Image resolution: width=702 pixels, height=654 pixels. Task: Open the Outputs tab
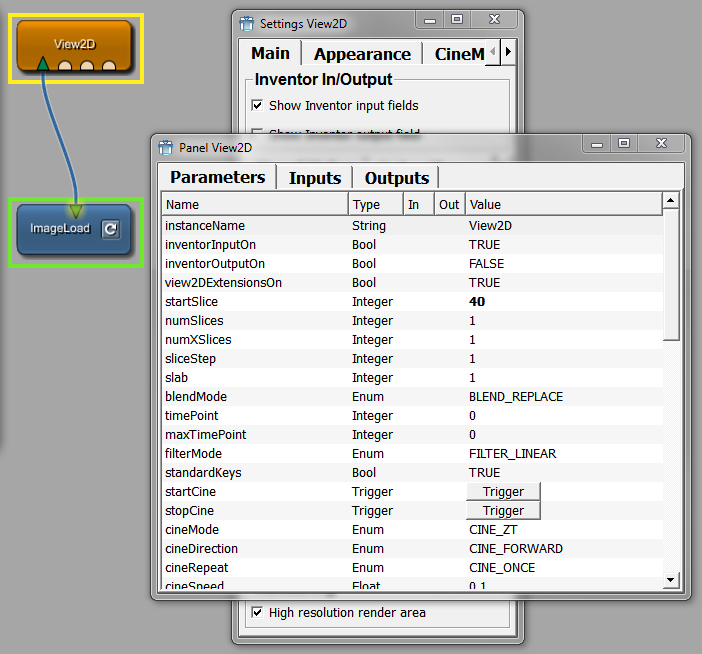[396, 178]
